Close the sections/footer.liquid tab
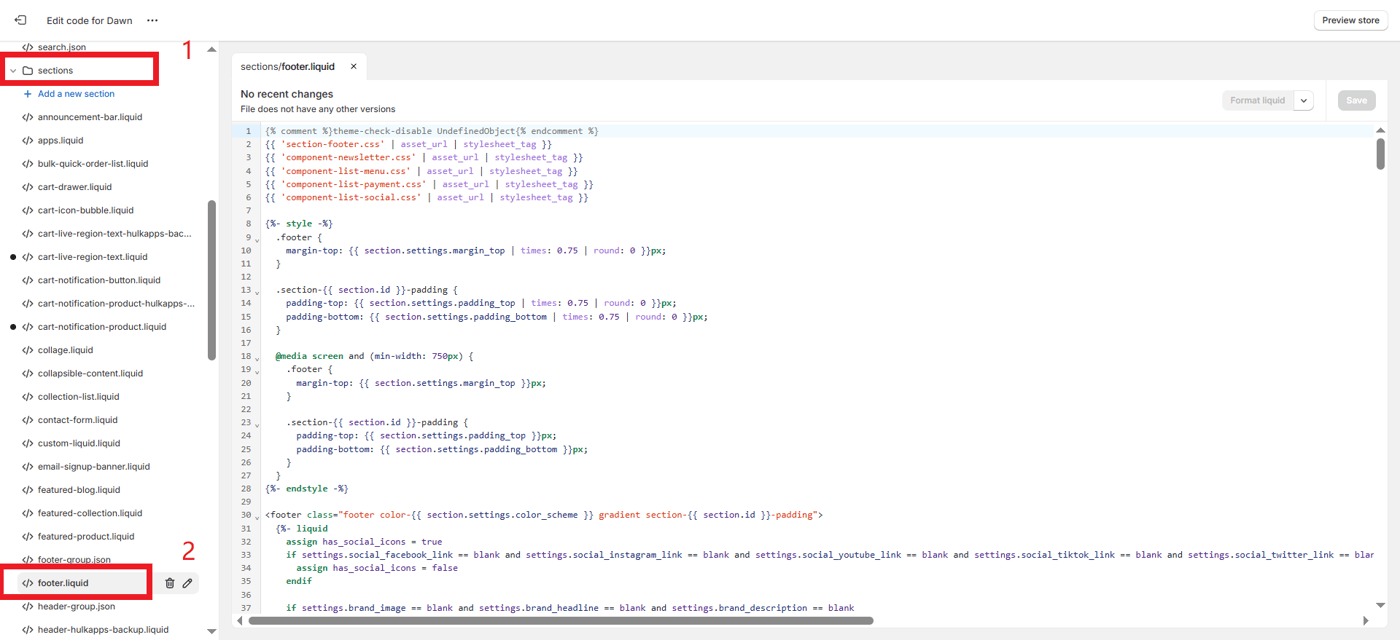Viewport: 1400px width, 640px height. [353, 67]
